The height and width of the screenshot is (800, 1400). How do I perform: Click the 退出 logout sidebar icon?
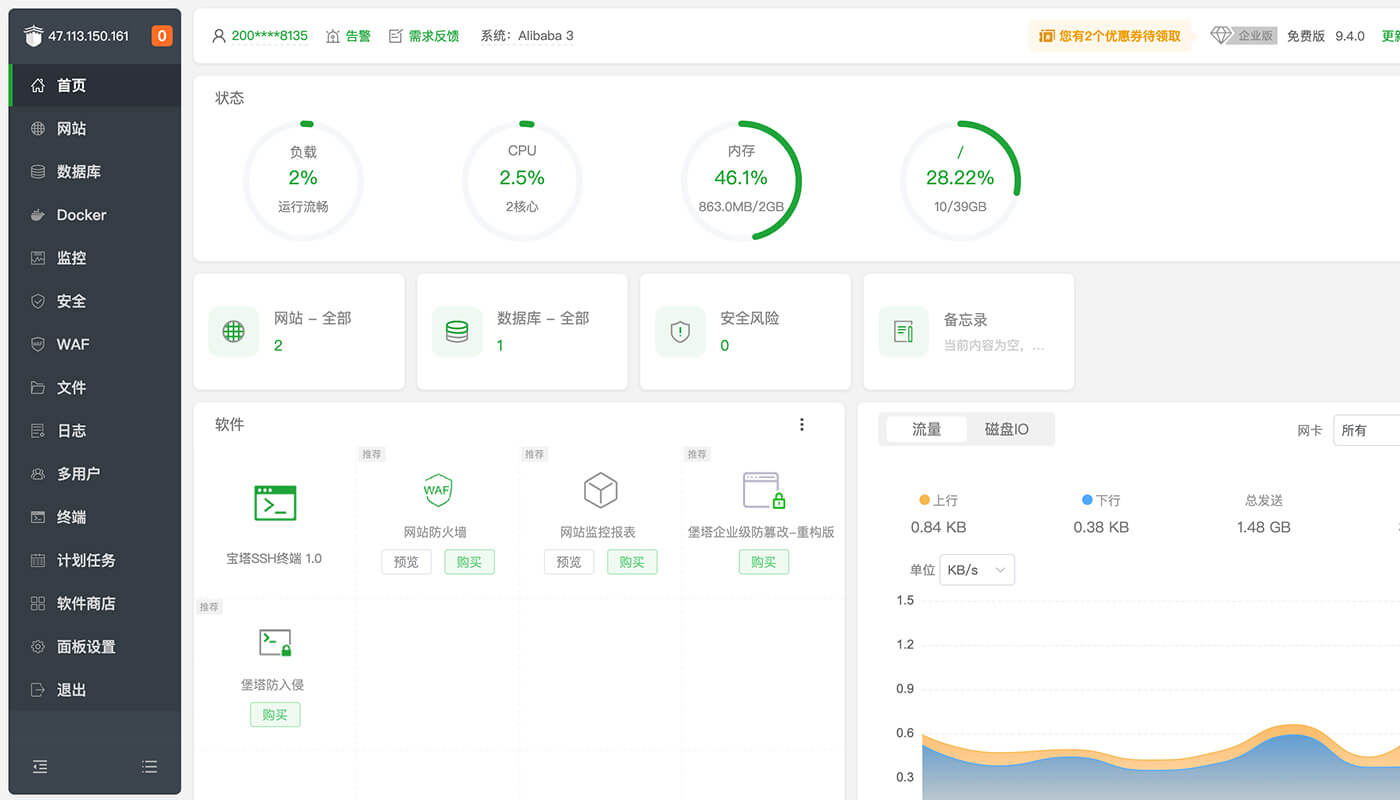tap(38, 690)
